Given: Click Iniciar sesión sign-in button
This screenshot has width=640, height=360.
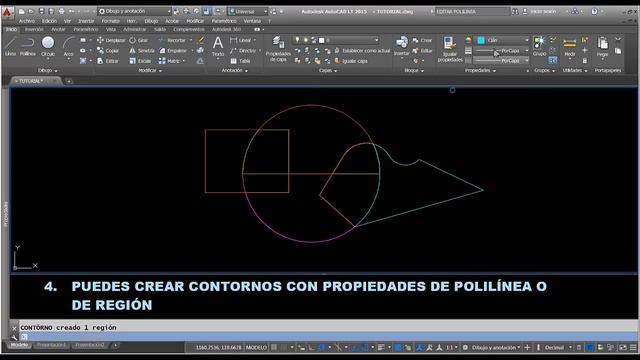Looking at the screenshot, I should (x=539, y=11).
